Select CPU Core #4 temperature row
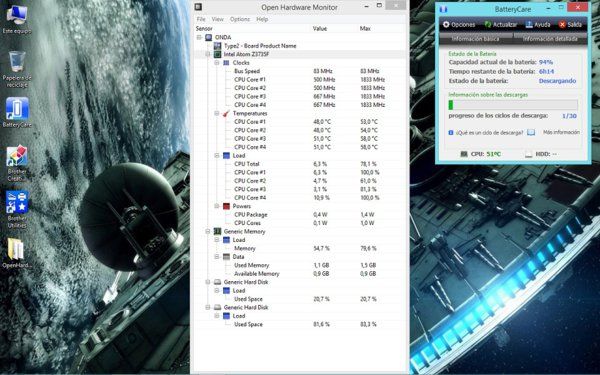Image resolution: width=600 pixels, height=375 pixels. click(300, 147)
